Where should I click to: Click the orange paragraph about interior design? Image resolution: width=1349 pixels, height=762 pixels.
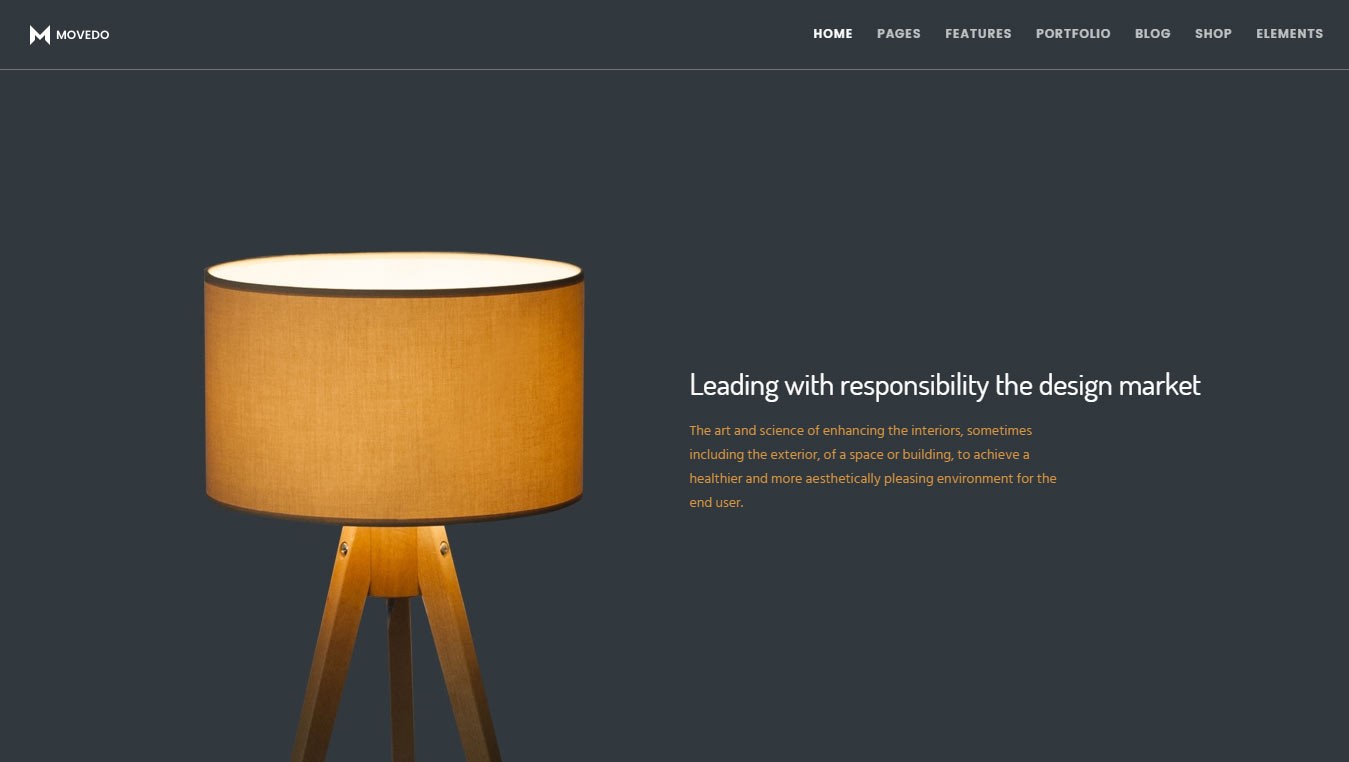(873, 467)
